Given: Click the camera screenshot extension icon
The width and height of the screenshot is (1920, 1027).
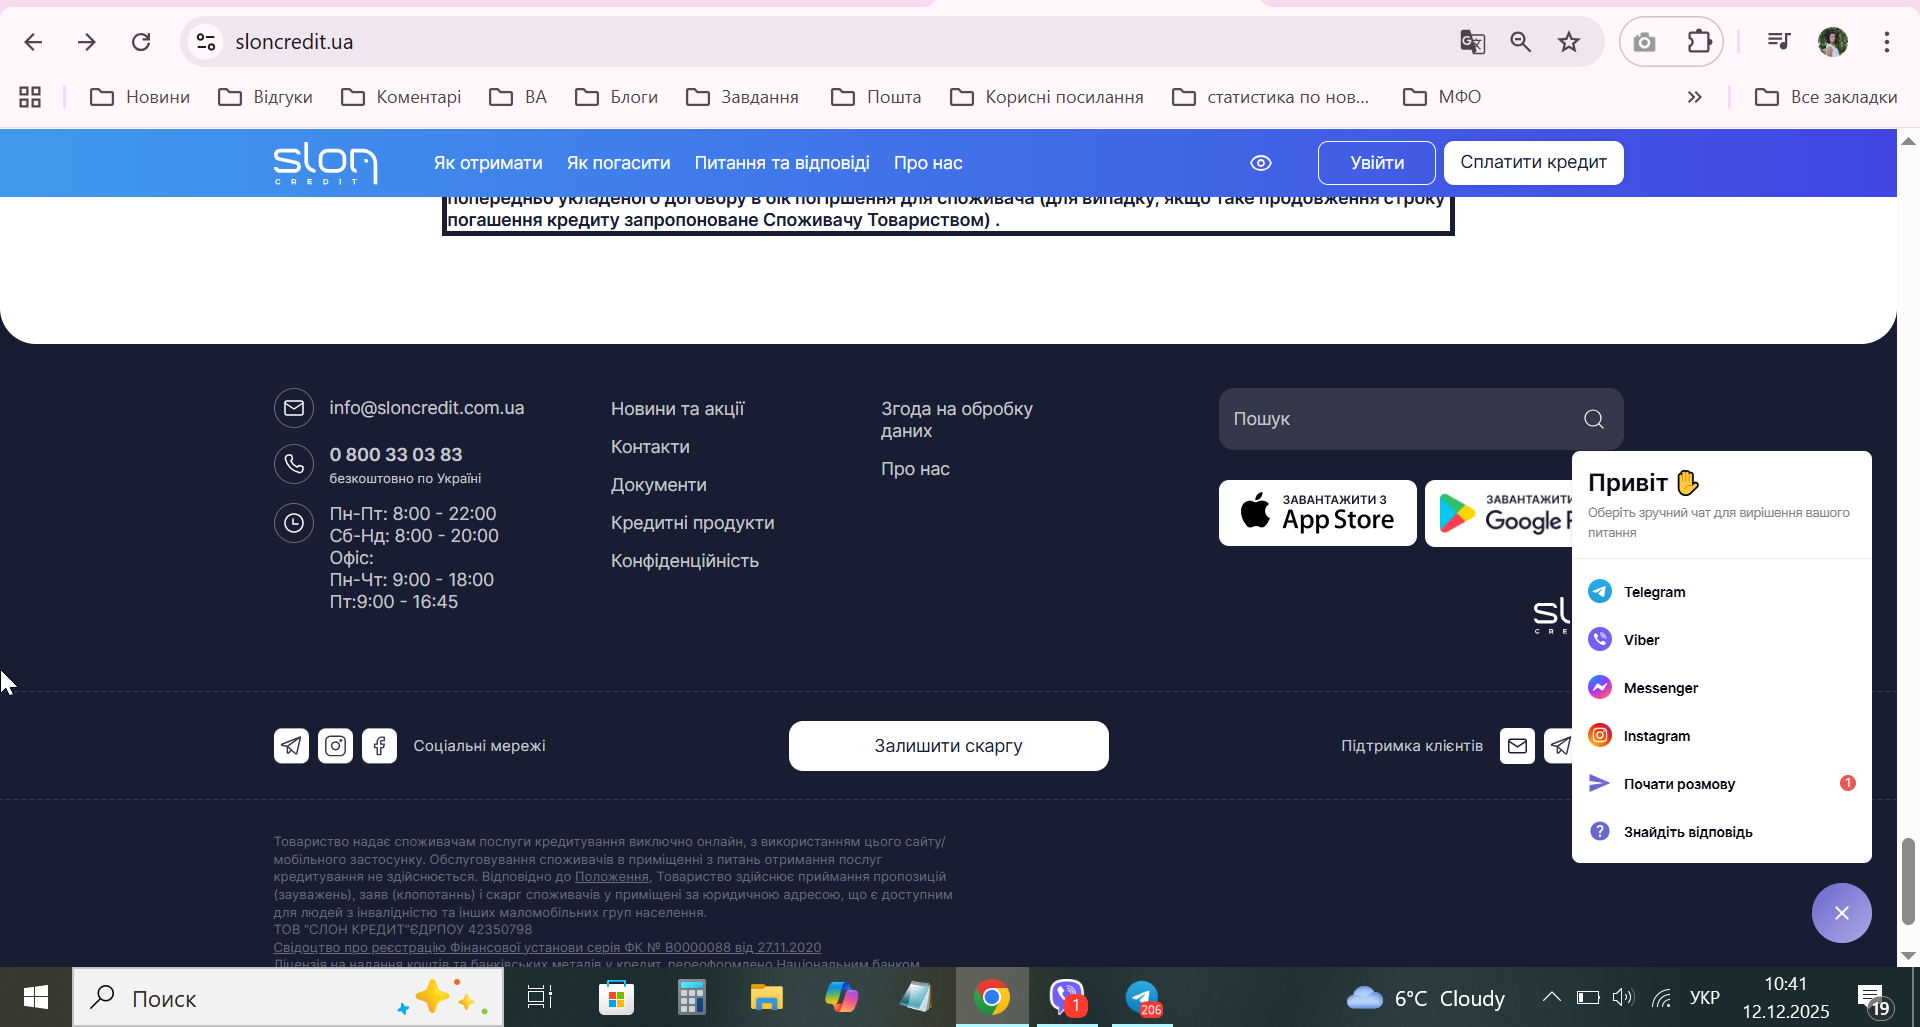Looking at the screenshot, I should click(1644, 42).
